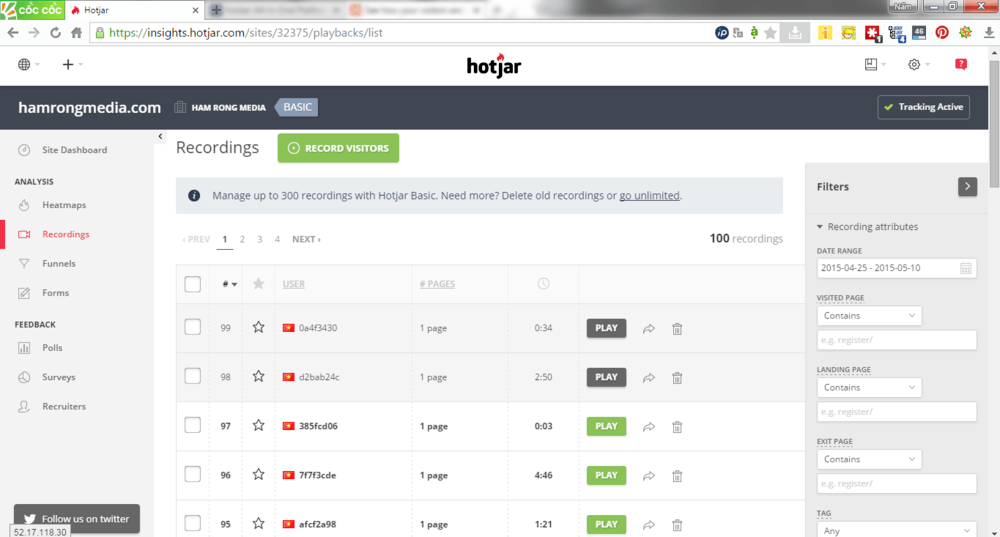Play recording 7f7f3cde
The height and width of the screenshot is (537, 1000).
606,475
